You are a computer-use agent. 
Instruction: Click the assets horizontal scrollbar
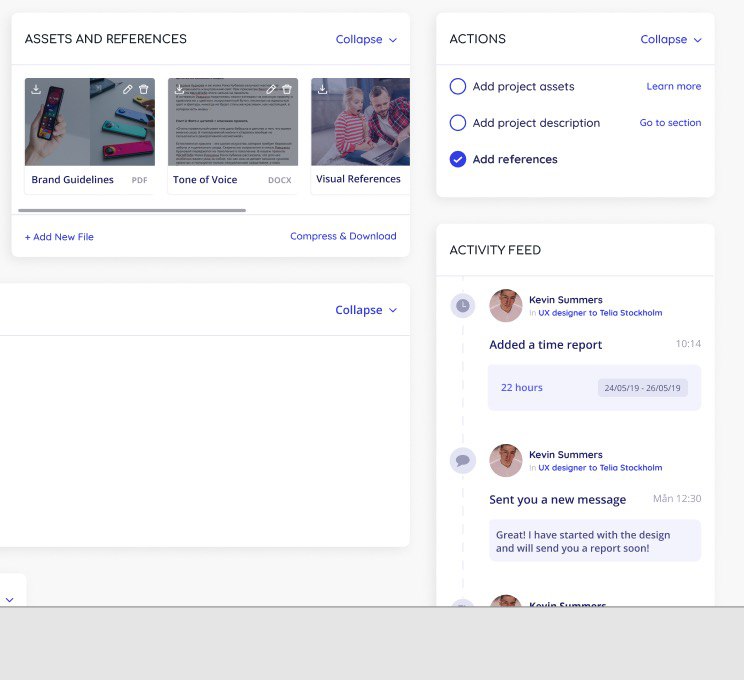(132, 210)
